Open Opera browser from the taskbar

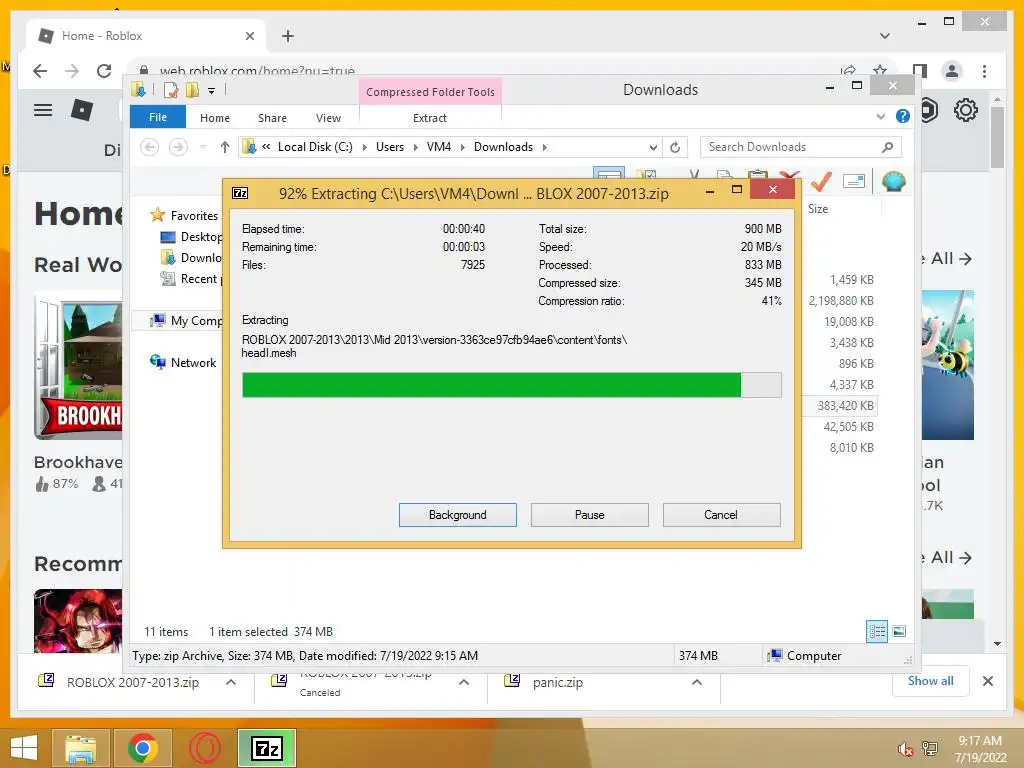205,748
